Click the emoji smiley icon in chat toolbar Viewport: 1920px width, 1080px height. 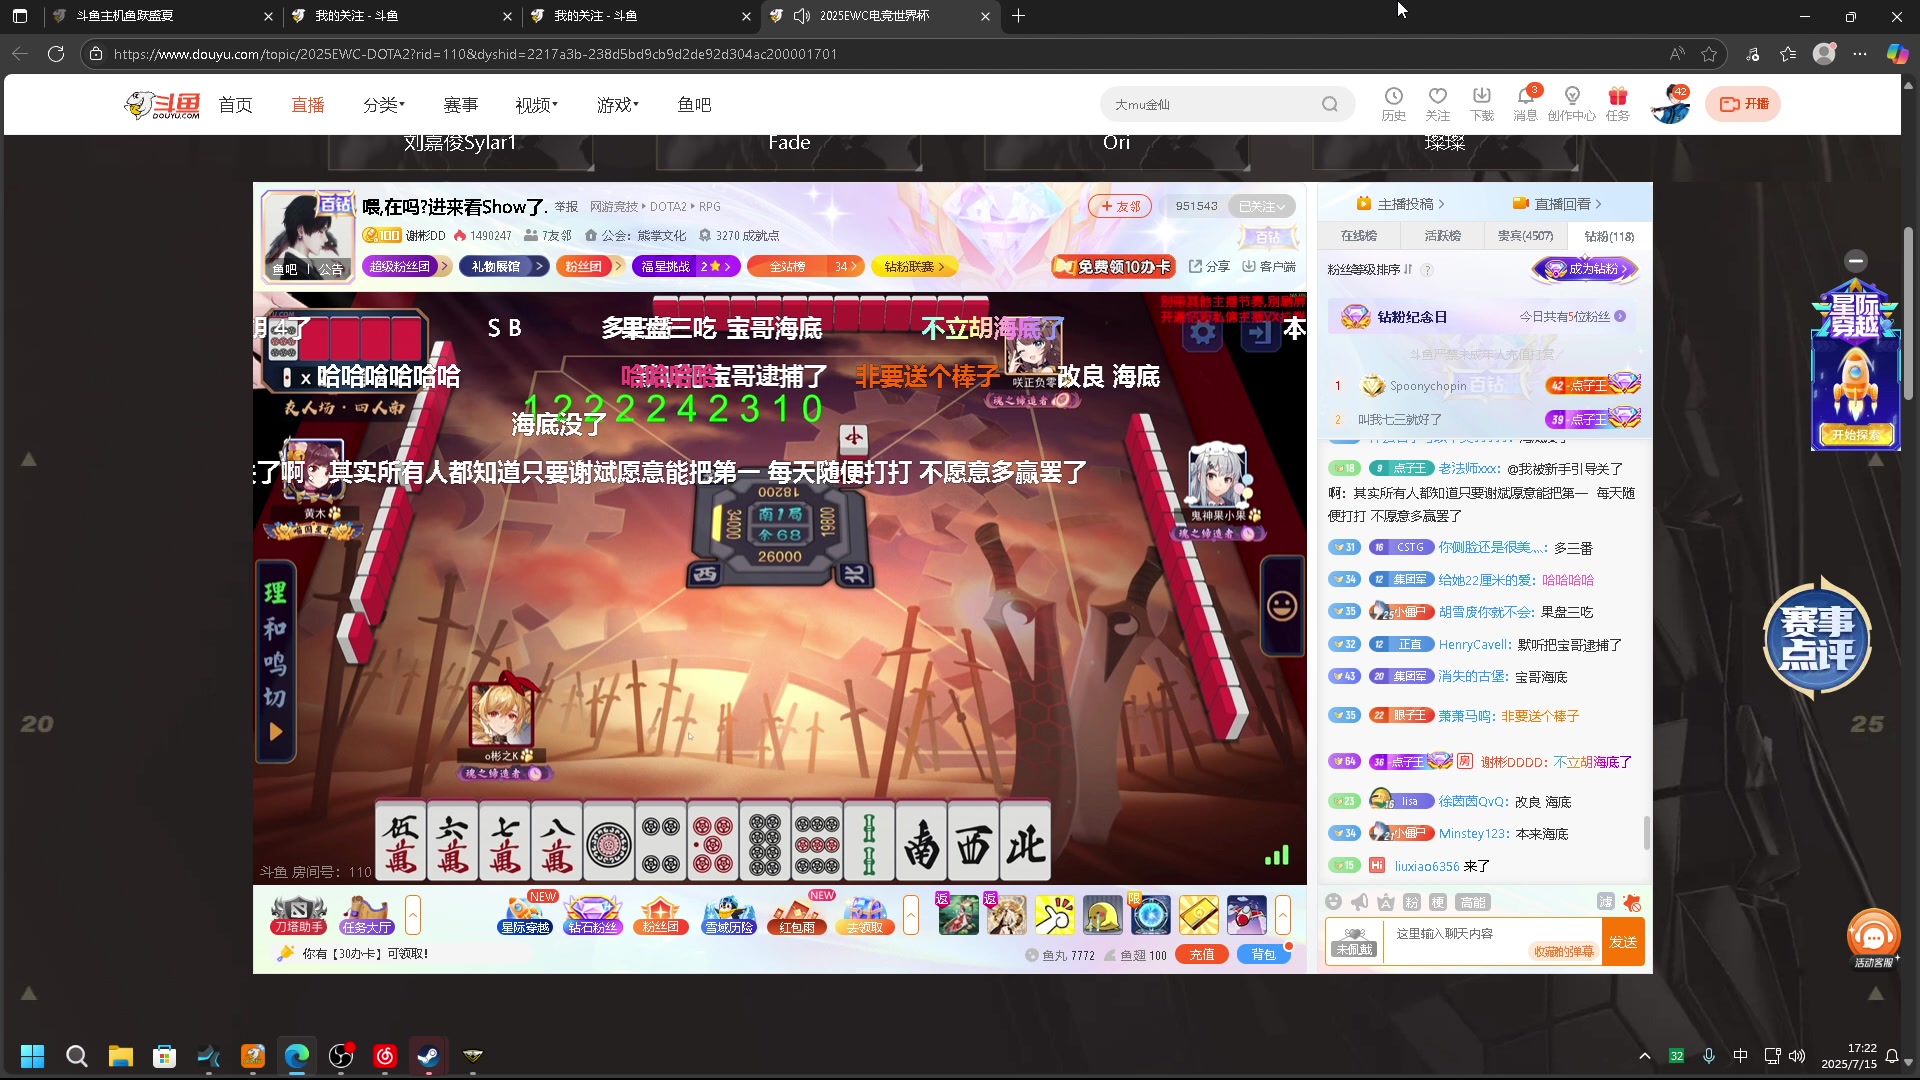click(x=1333, y=902)
